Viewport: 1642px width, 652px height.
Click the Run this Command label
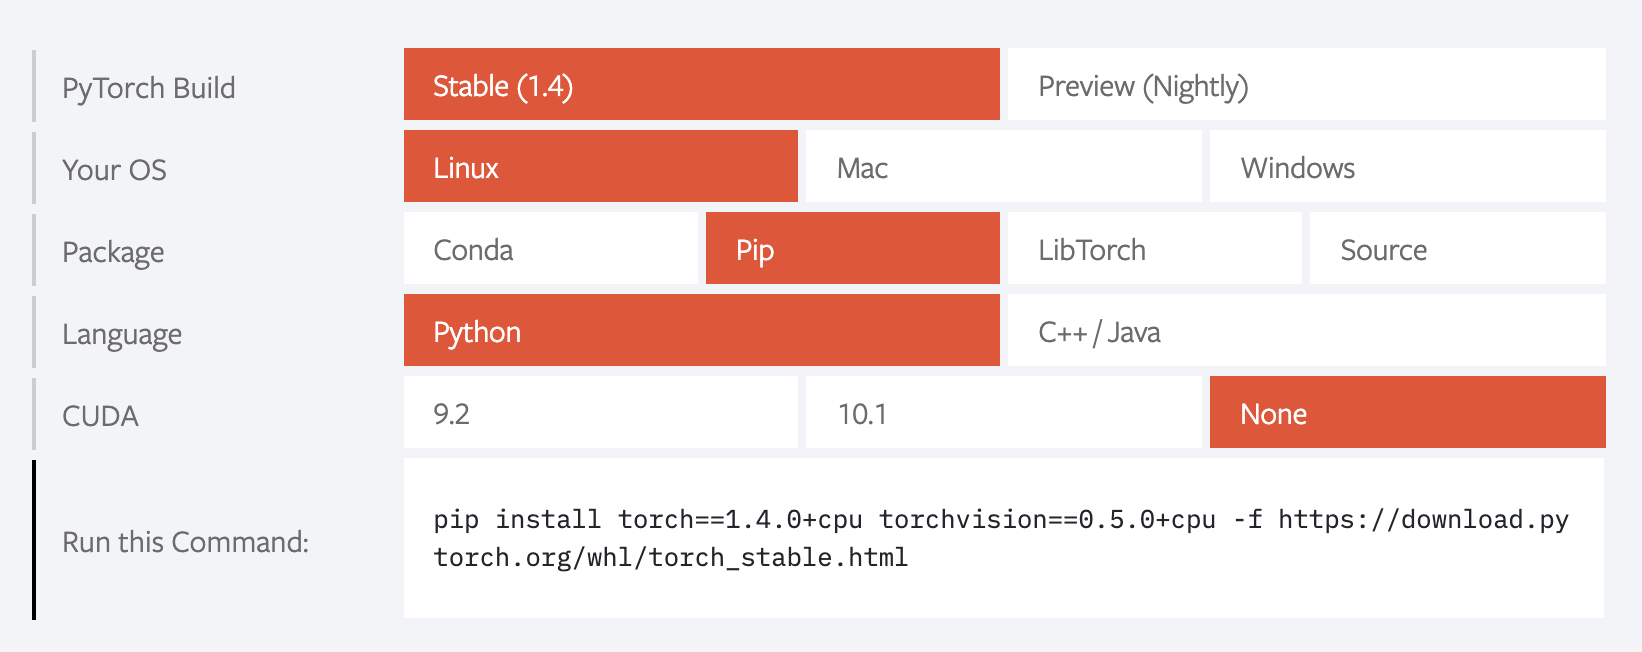(x=185, y=542)
